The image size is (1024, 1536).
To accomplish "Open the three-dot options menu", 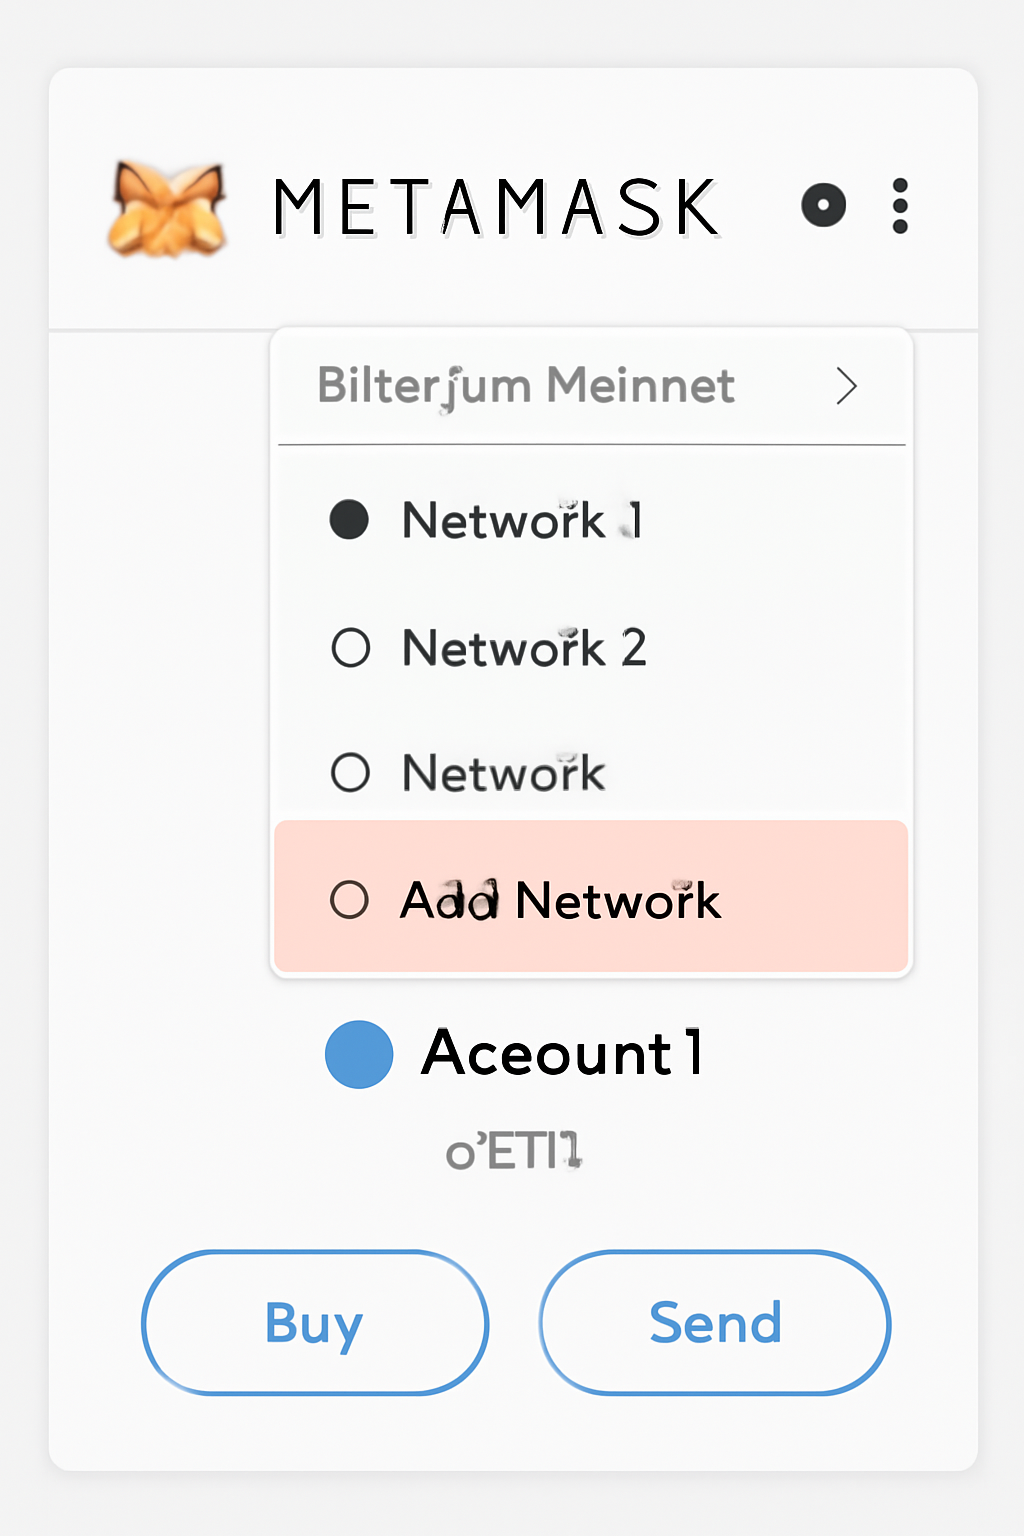I will pyautogui.click(x=899, y=205).
